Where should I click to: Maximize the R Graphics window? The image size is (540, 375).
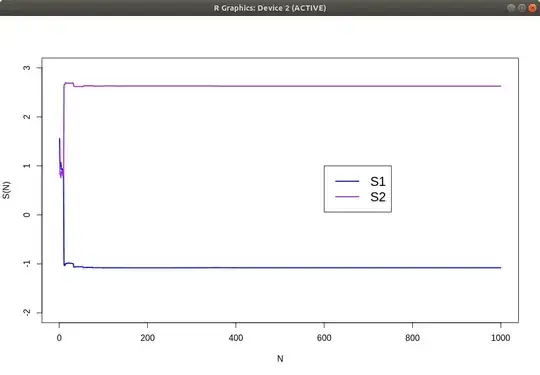click(x=522, y=8)
